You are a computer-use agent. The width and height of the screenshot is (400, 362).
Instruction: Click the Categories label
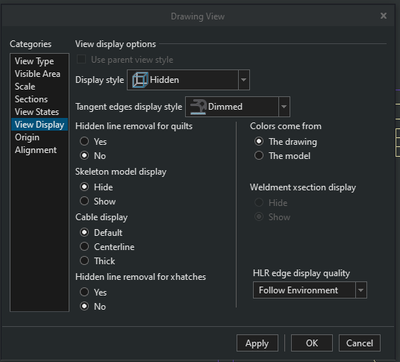(x=30, y=44)
